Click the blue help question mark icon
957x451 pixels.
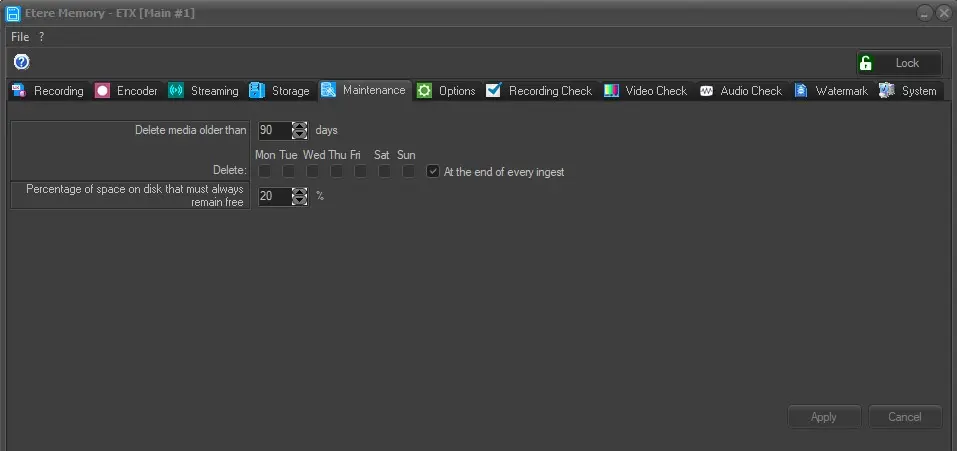pos(21,62)
